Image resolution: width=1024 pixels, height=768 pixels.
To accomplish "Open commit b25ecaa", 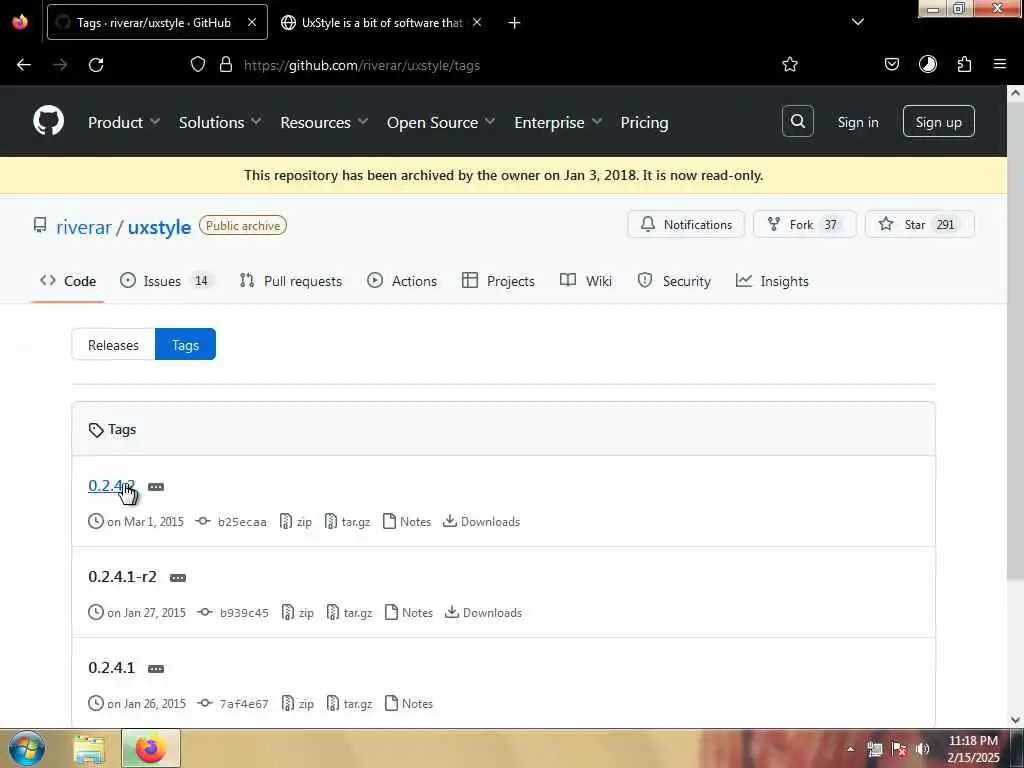I will 242,522.
